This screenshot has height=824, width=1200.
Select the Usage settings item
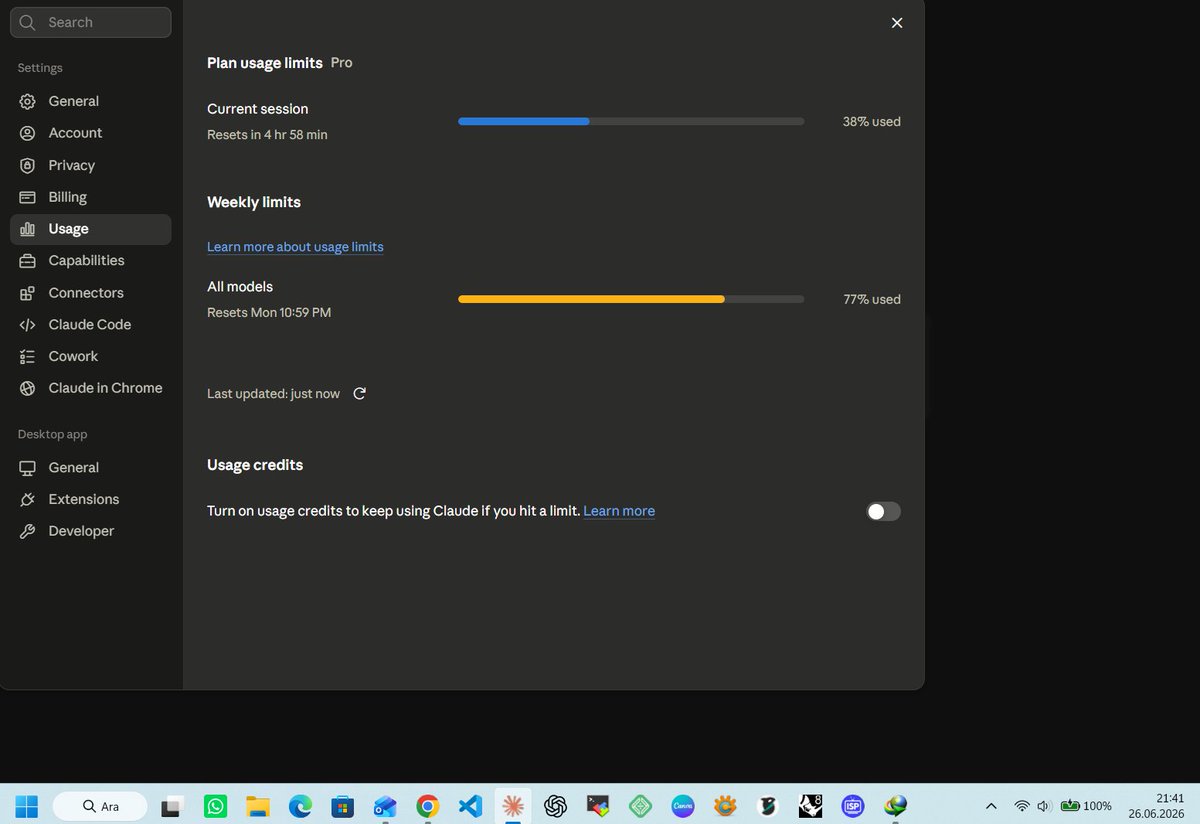91,229
